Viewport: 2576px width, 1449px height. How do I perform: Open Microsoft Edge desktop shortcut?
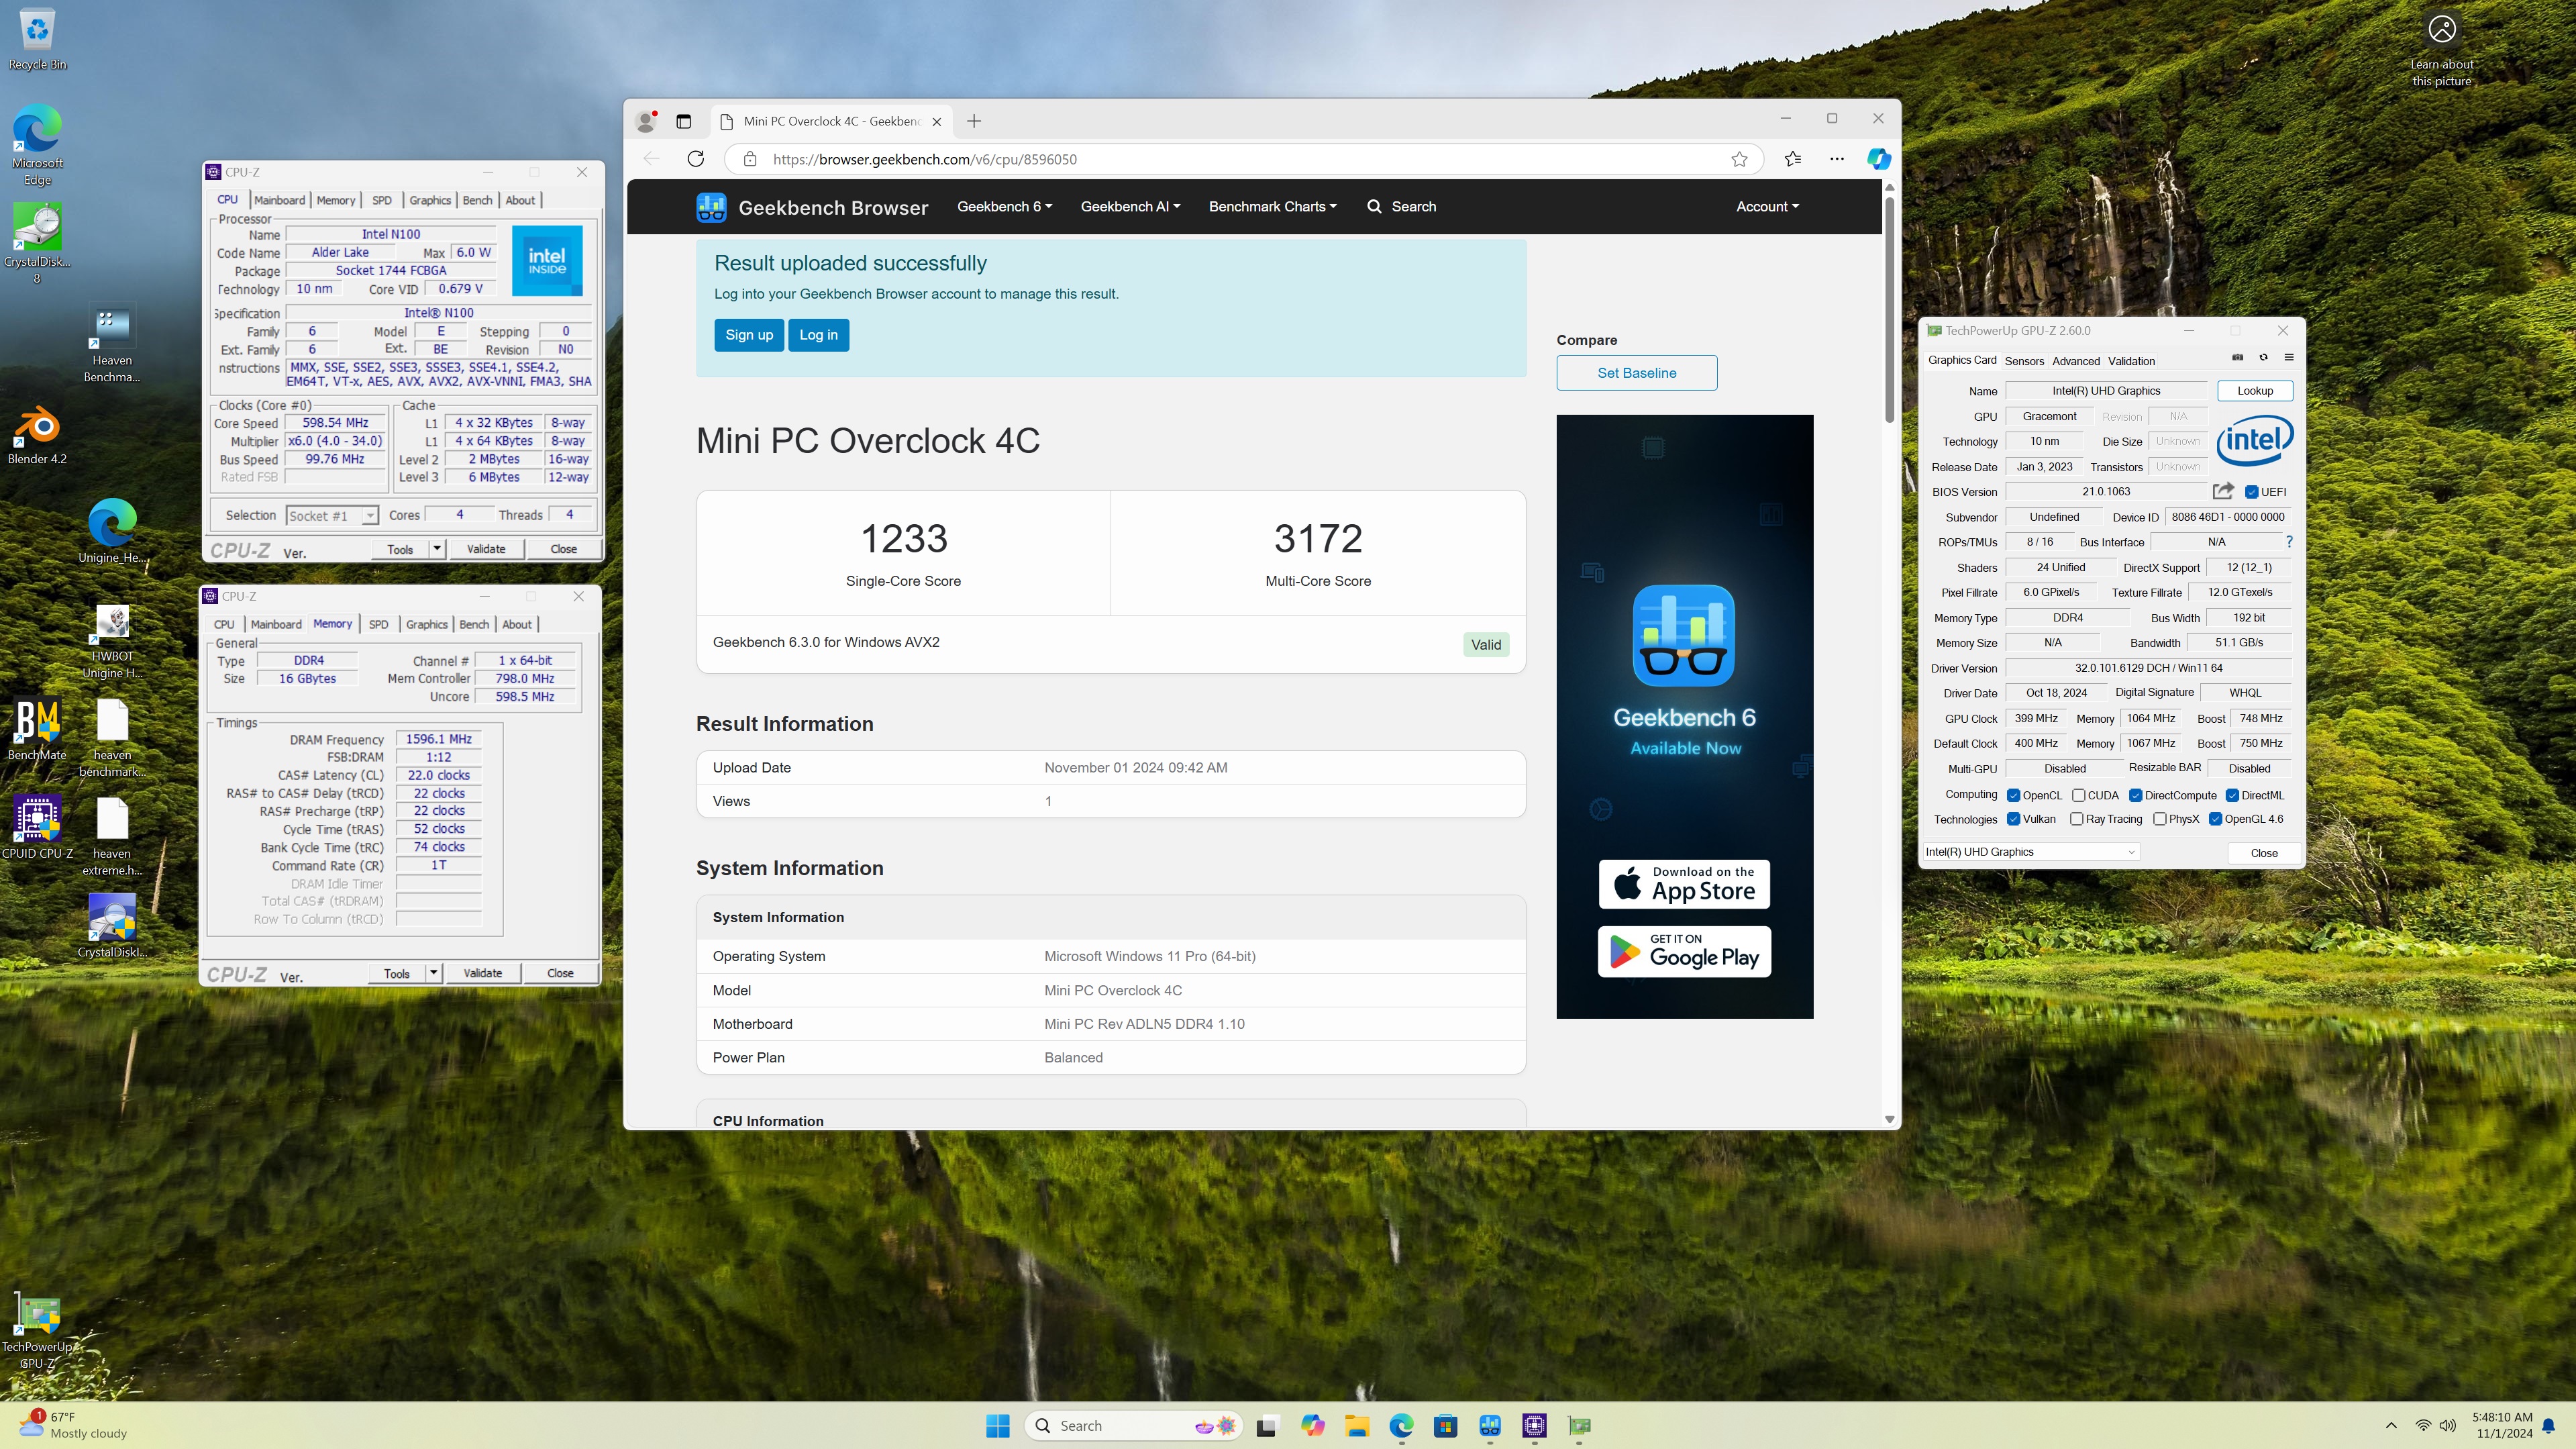click(x=37, y=146)
